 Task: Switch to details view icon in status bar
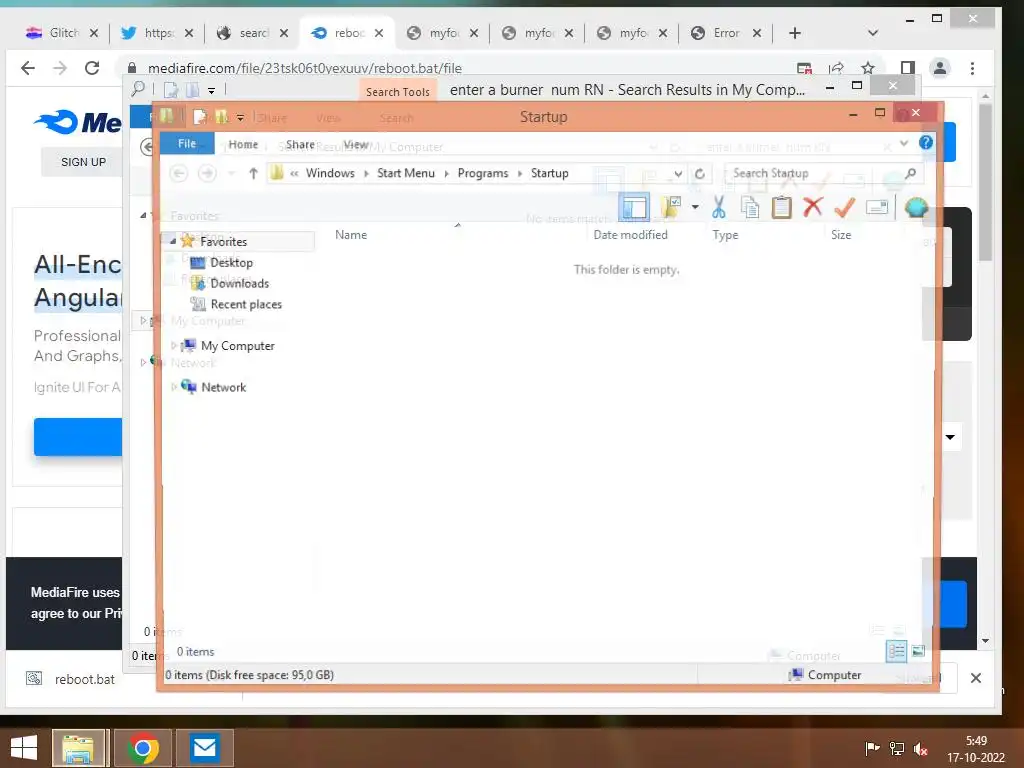[896, 651]
